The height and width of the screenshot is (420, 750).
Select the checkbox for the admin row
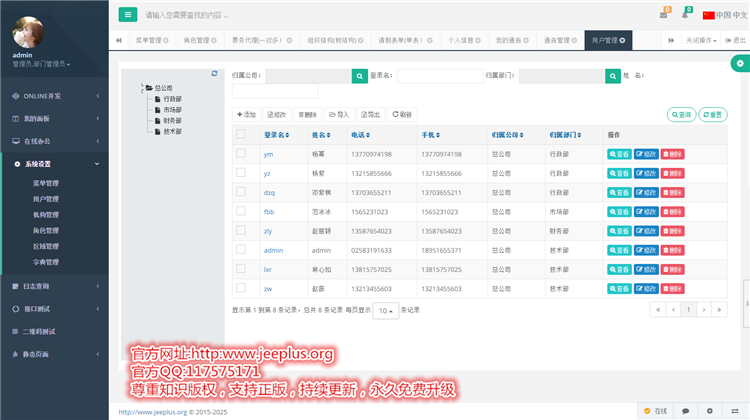coord(240,250)
